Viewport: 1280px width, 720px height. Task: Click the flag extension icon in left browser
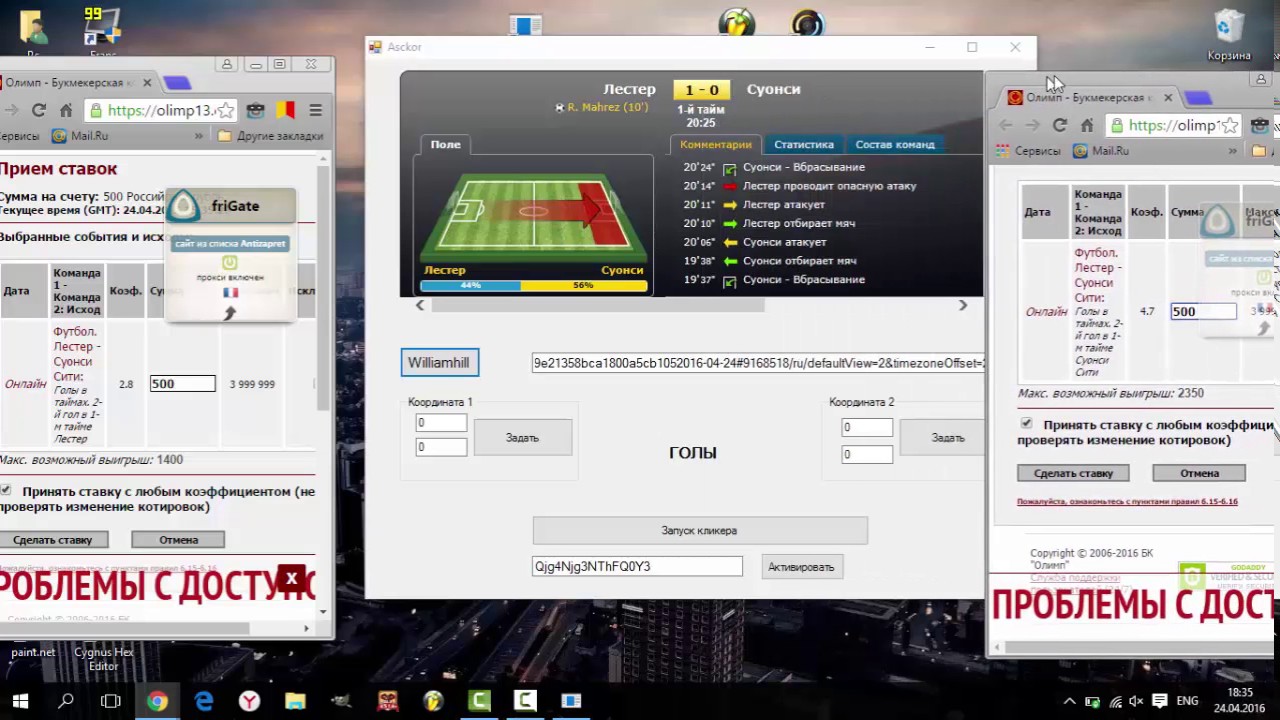(x=285, y=110)
